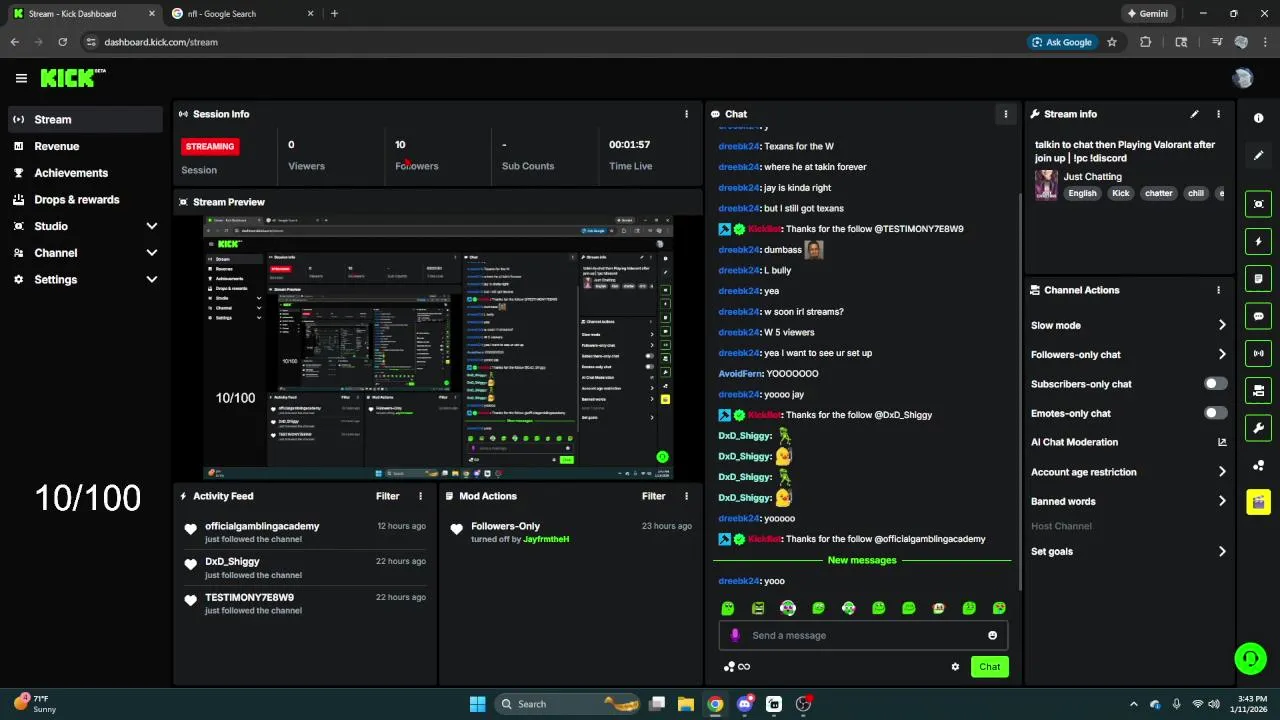Click the pencil icon in right rail
The width and height of the screenshot is (1280, 720).
pos(1258,155)
